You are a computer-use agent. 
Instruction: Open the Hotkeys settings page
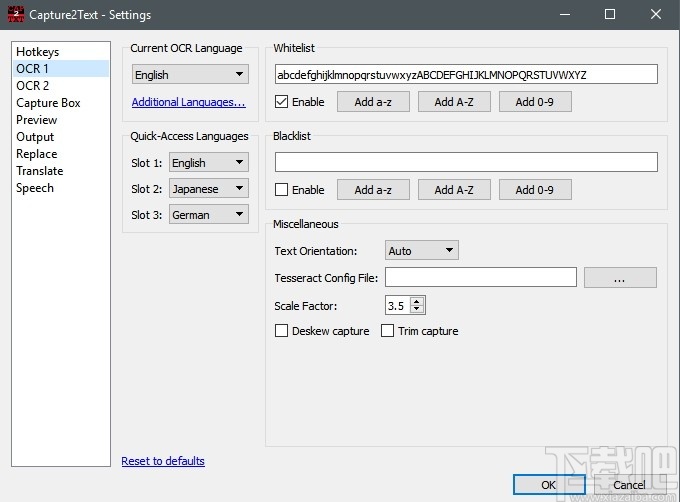pyautogui.click(x=61, y=52)
